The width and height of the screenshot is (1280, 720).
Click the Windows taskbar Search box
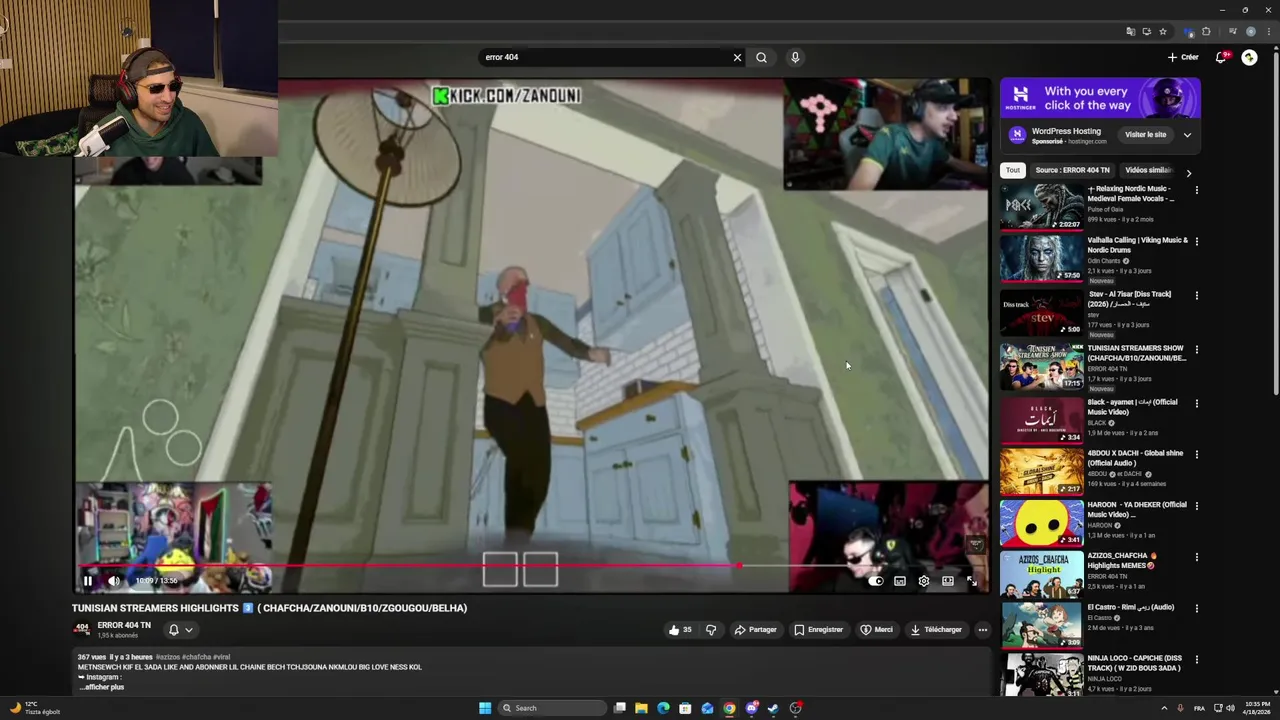pos(553,708)
